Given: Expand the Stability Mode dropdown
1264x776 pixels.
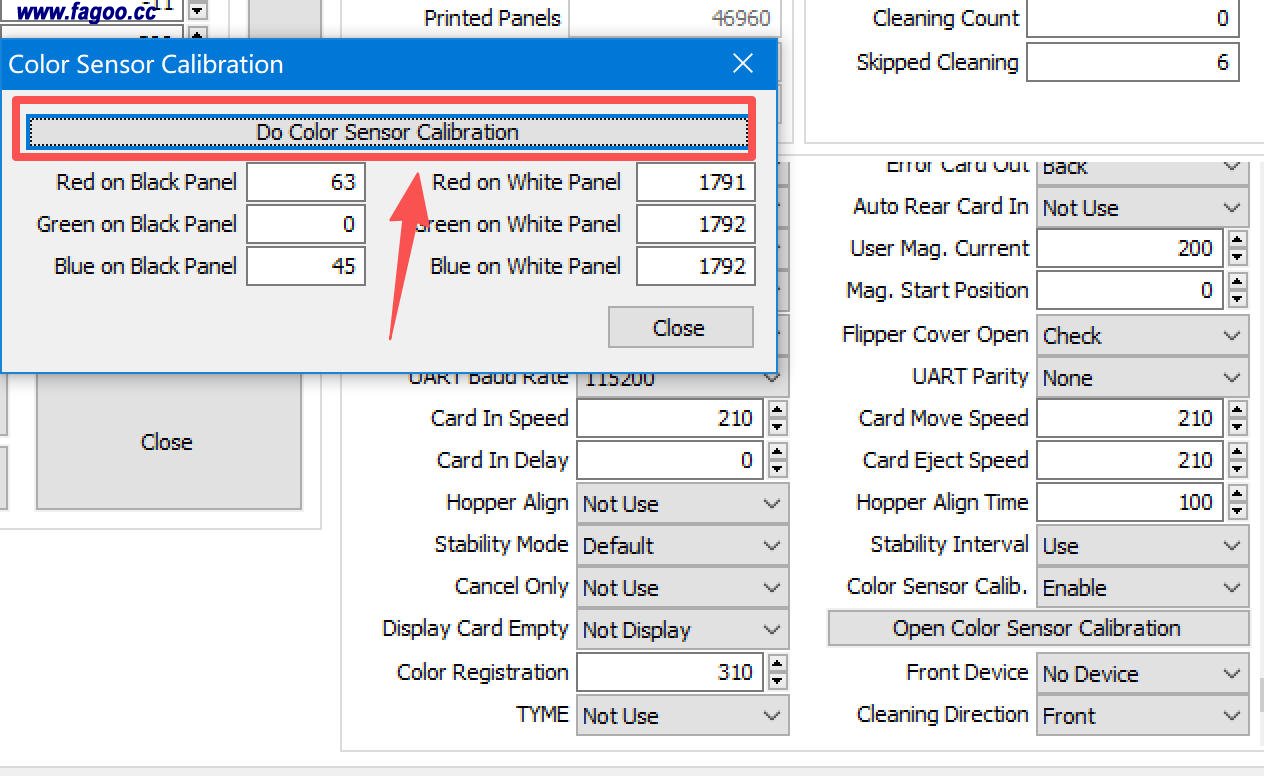Looking at the screenshot, I should pos(682,546).
